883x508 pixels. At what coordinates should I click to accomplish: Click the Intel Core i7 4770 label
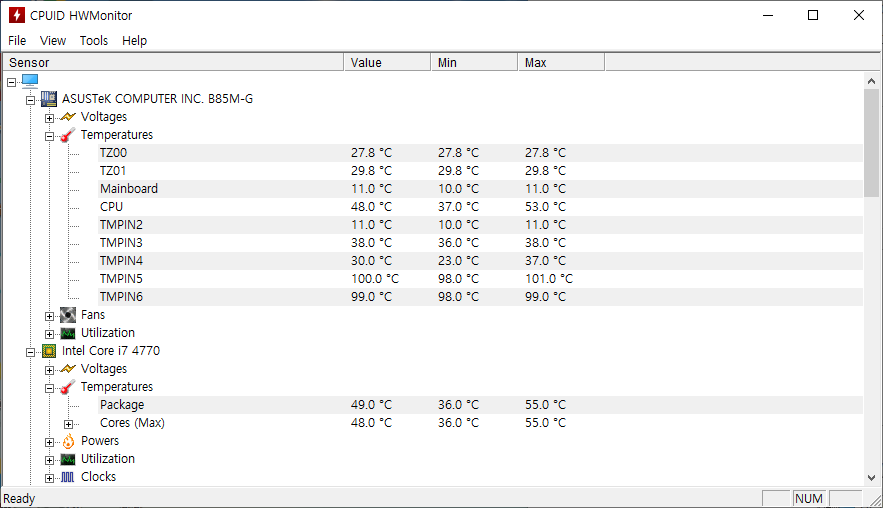click(111, 351)
